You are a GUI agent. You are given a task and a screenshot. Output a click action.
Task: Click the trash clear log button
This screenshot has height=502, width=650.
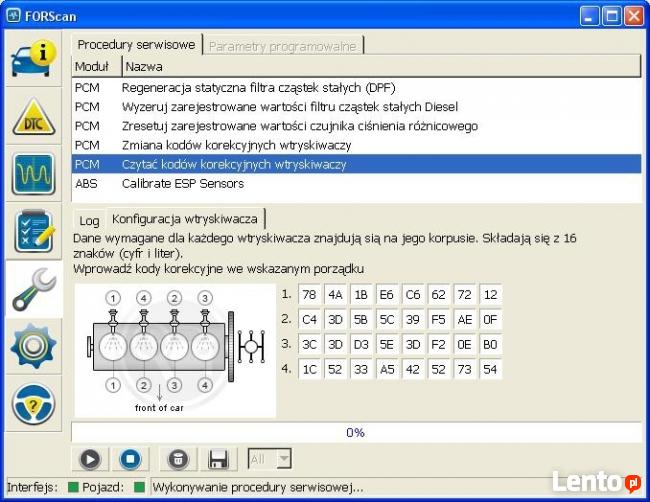tap(178, 459)
